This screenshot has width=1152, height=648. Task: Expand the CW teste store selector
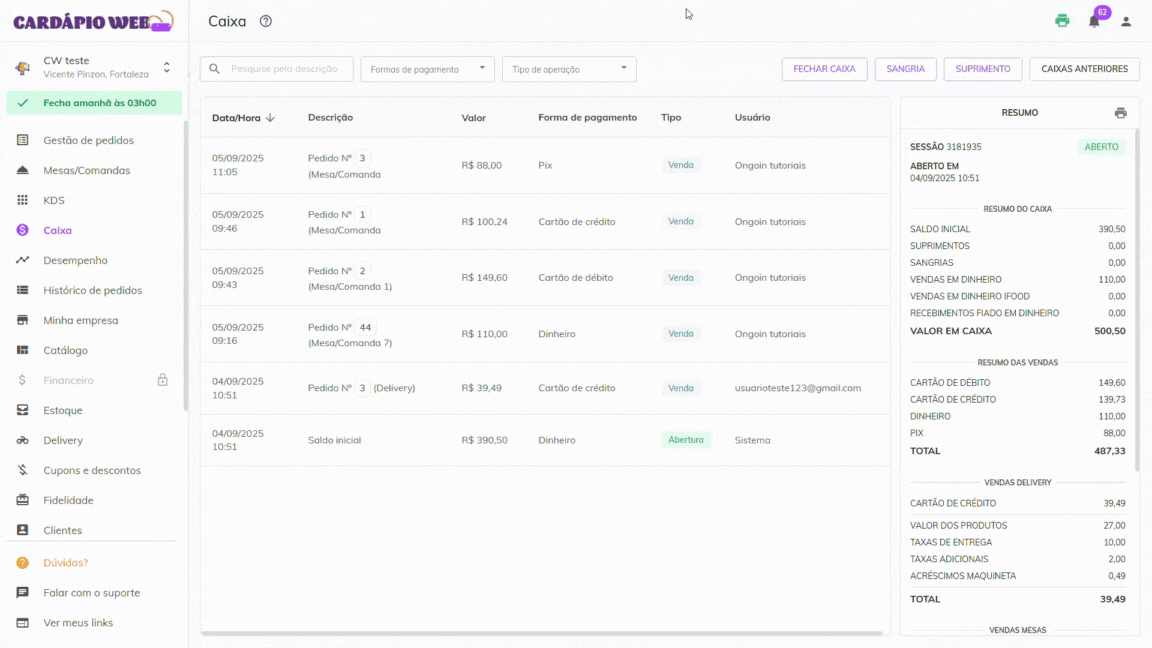(167, 67)
